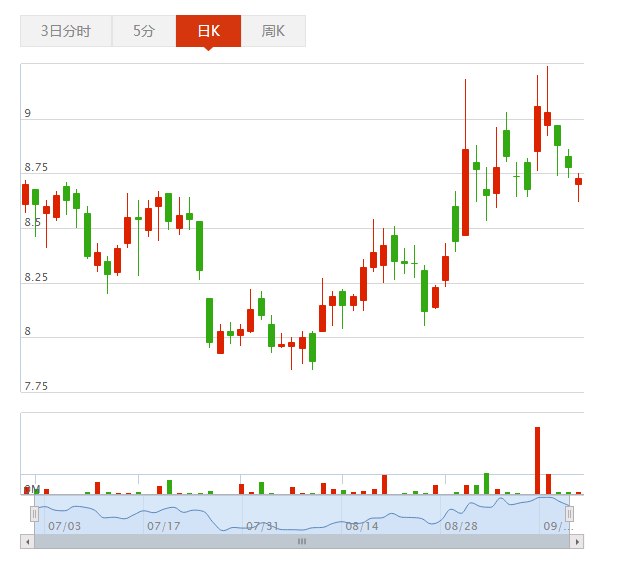Select the 07/31 navigator date marker

pos(262,525)
